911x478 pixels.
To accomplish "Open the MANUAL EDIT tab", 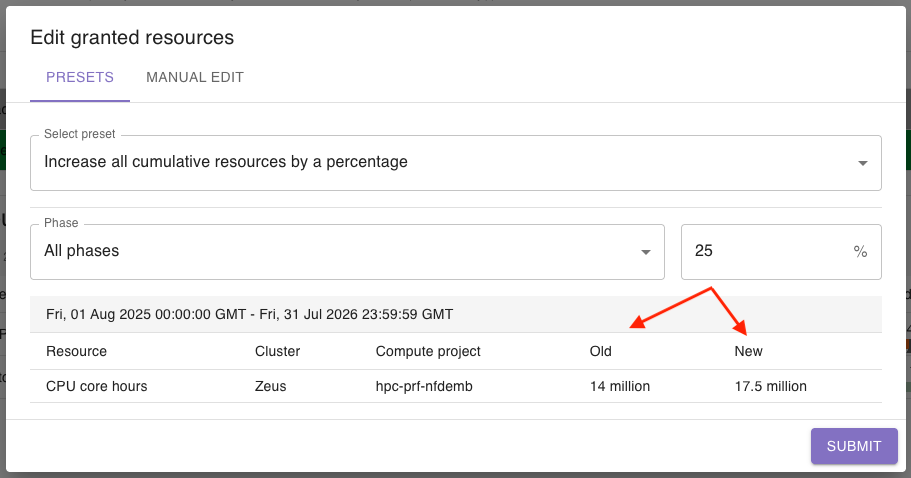I will click(195, 78).
